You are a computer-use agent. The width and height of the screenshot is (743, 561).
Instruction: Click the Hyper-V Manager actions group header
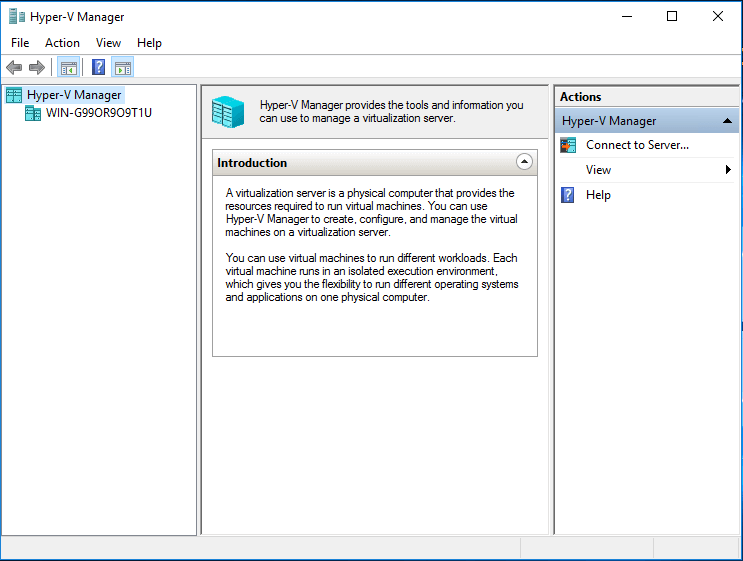tap(646, 121)
